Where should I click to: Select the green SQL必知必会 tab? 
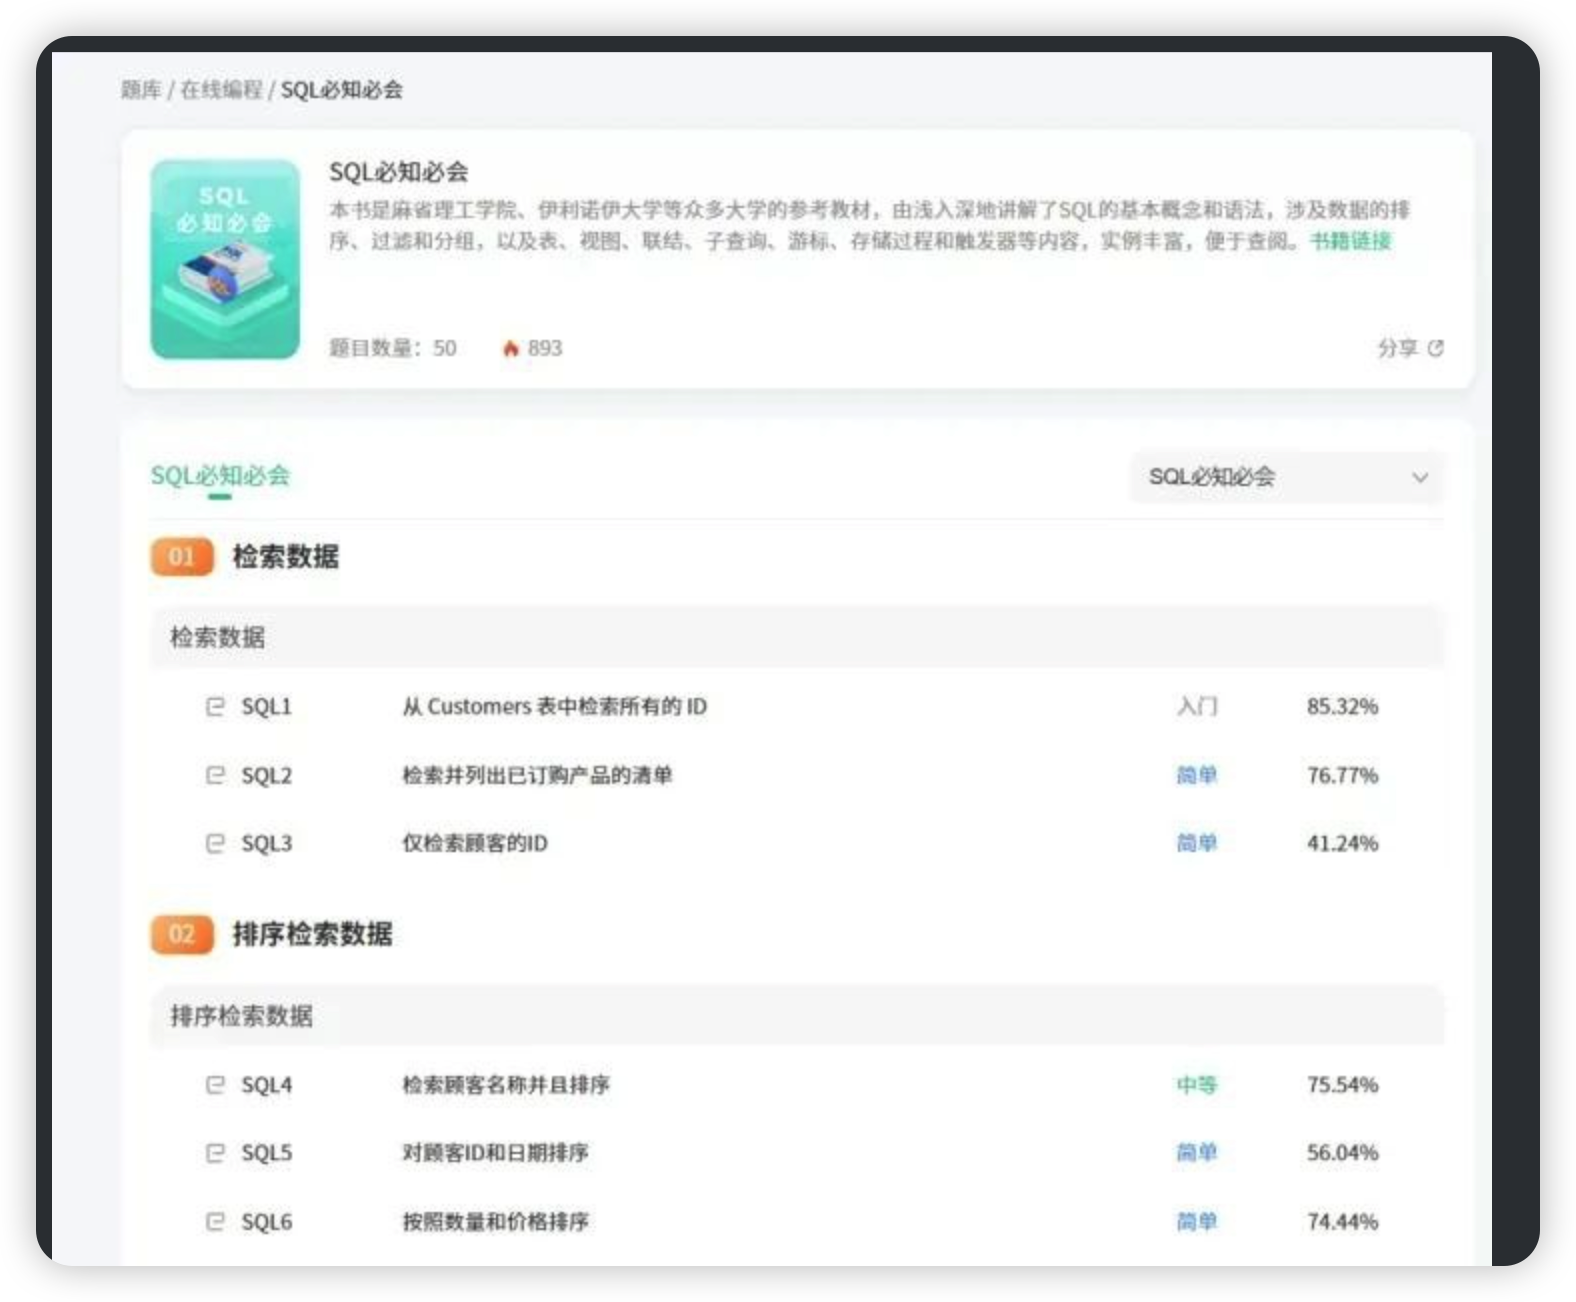click(x=220, y=476)
